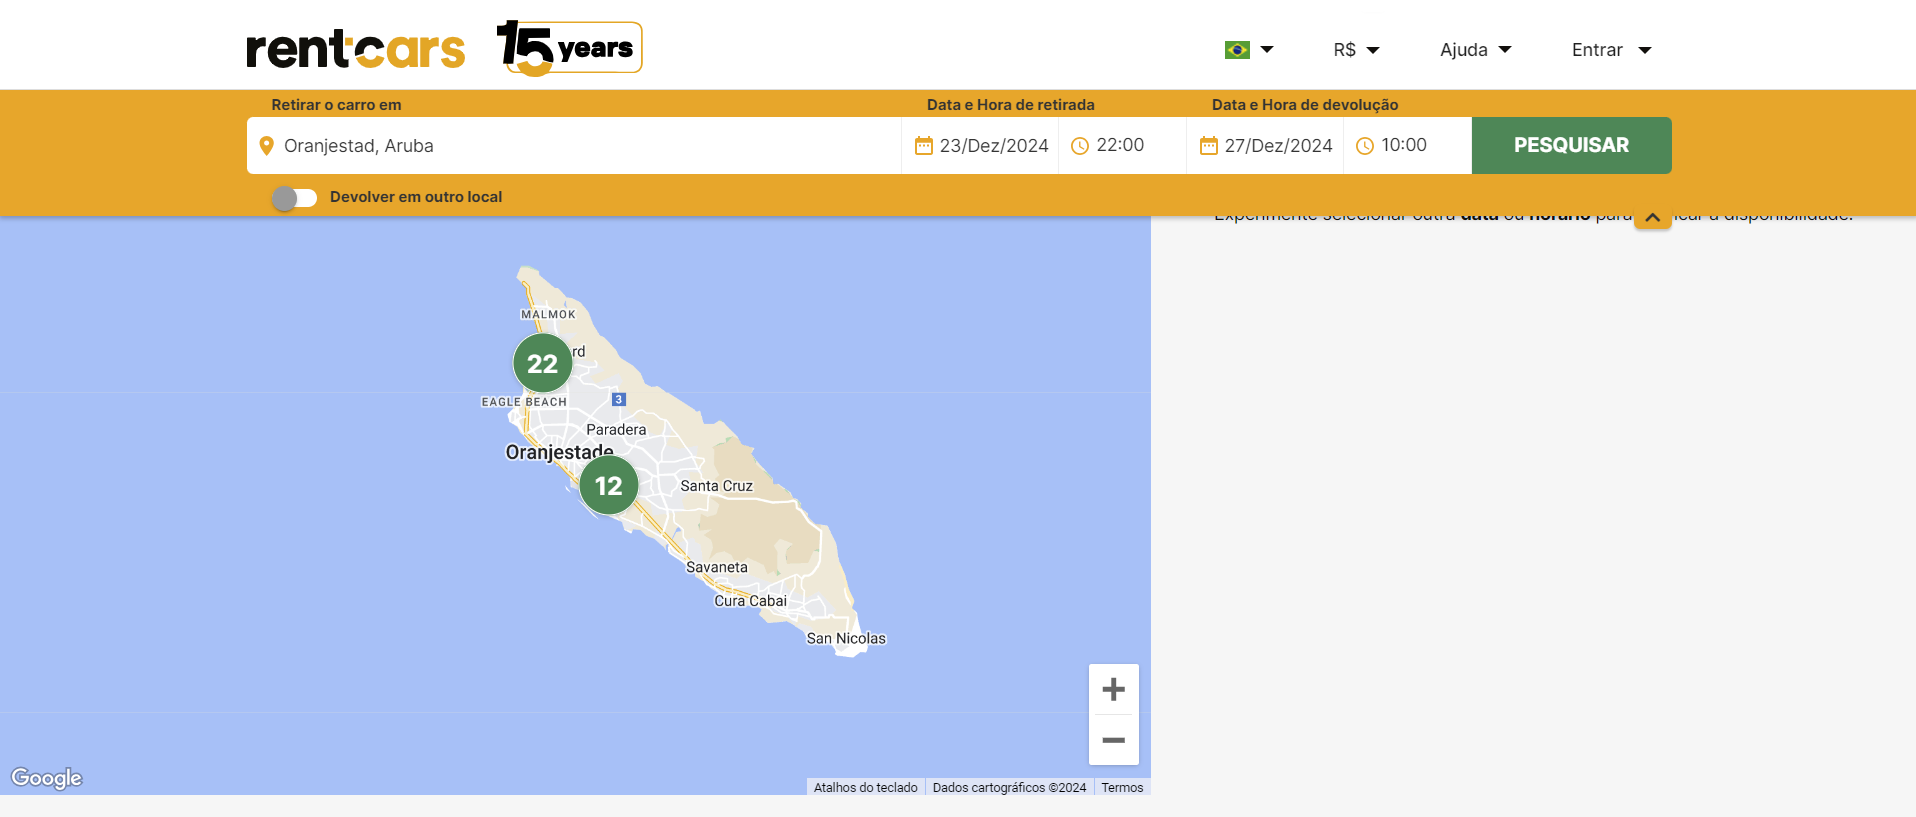Click the pickup date calendar icon
The height and width of the screenshot is (817, 1916).
(923, 146)
